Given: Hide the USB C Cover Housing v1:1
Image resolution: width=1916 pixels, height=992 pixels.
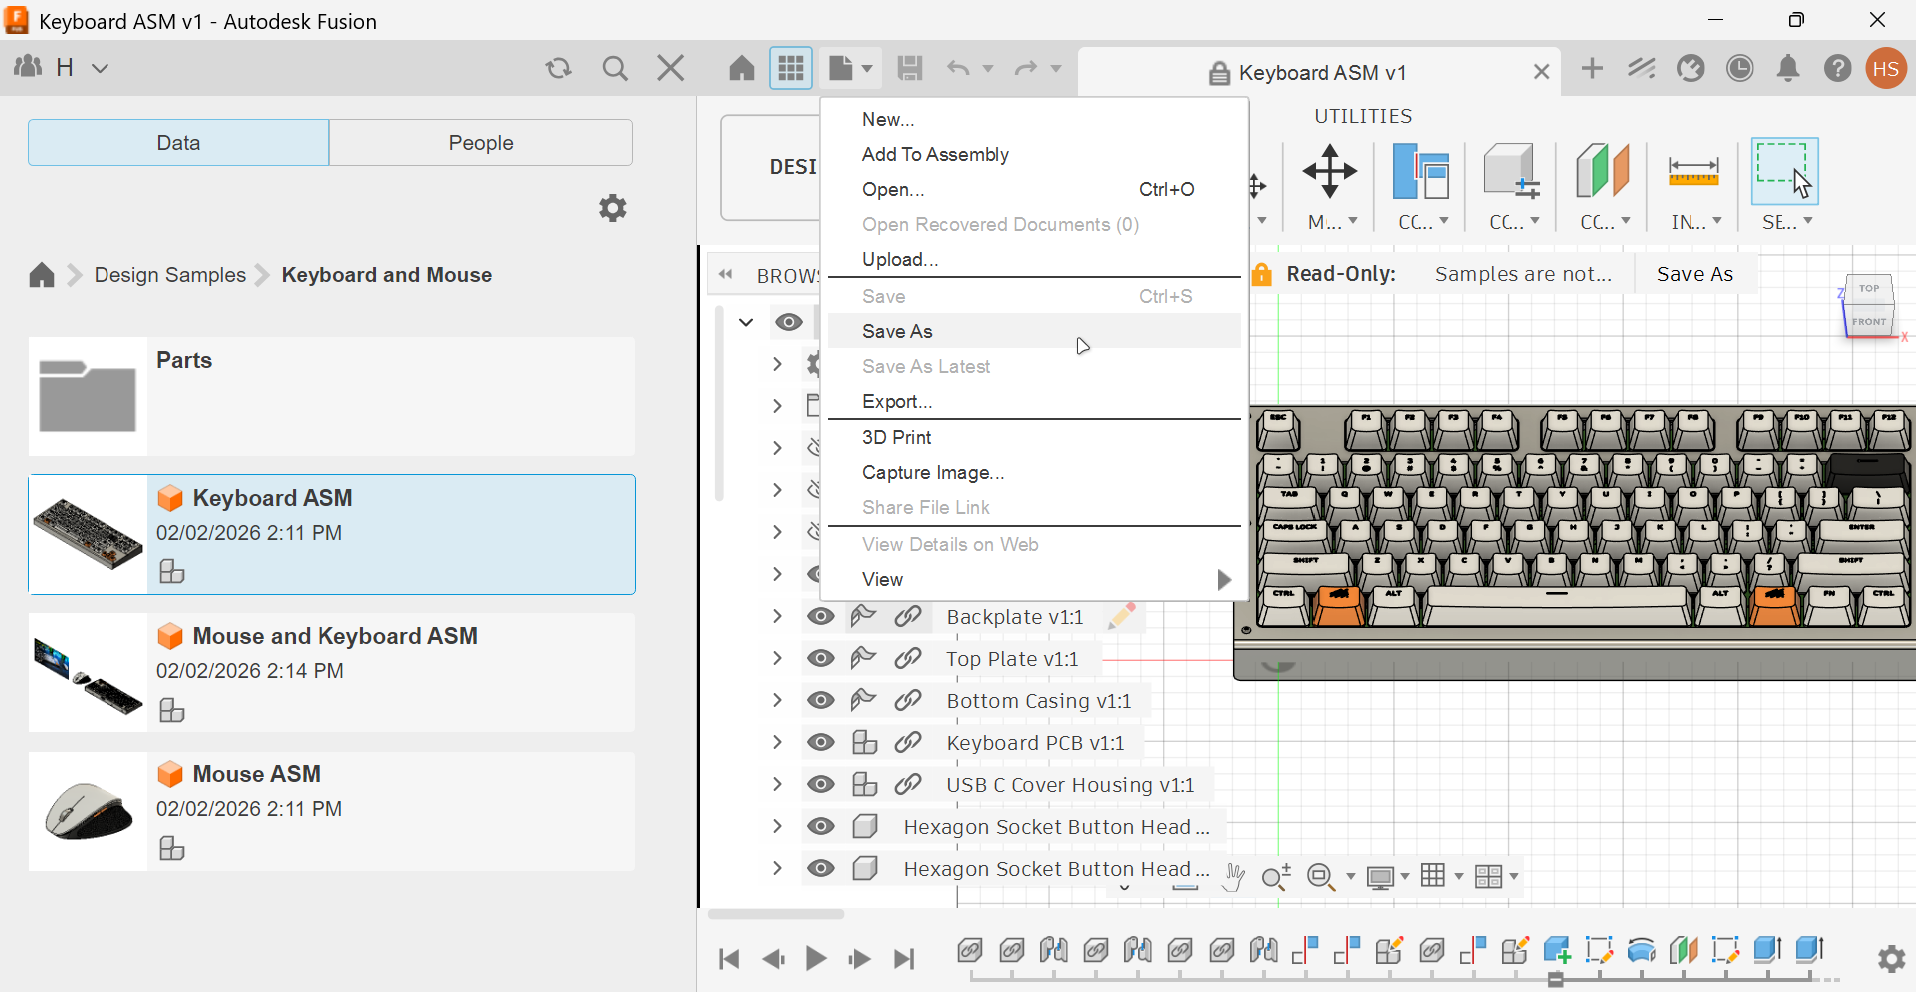Looking at the screenshot, I should coord(821,785).
